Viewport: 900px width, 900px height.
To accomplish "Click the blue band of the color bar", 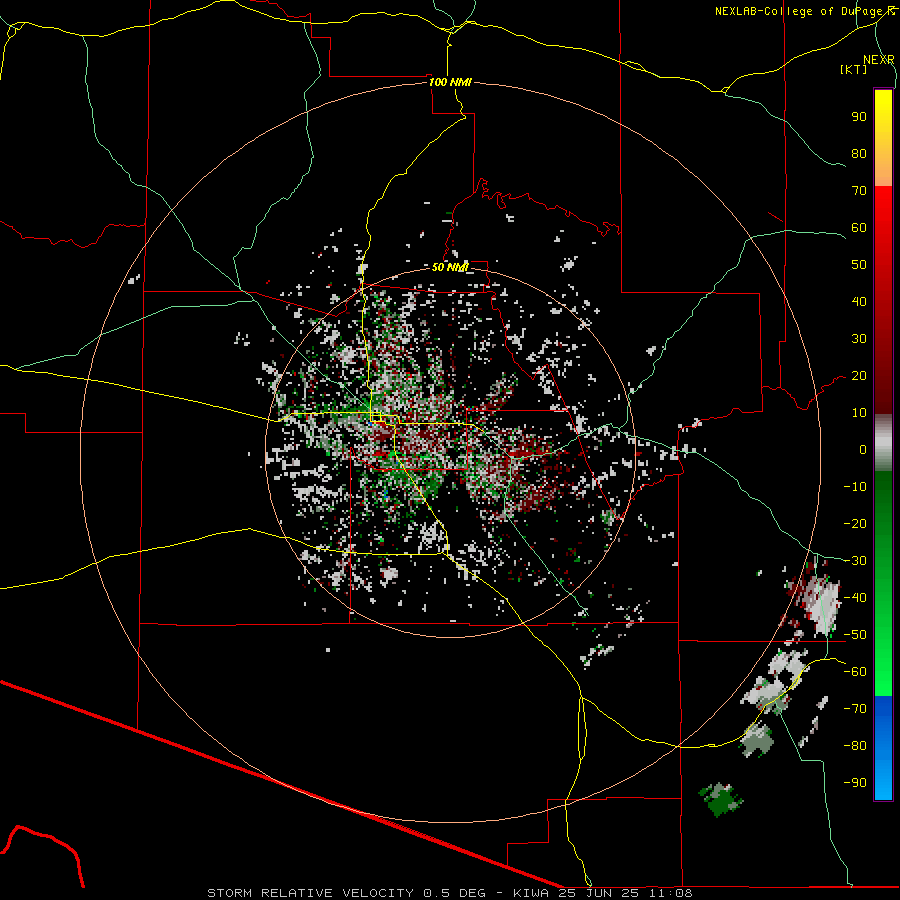I will tap(883, 746).
